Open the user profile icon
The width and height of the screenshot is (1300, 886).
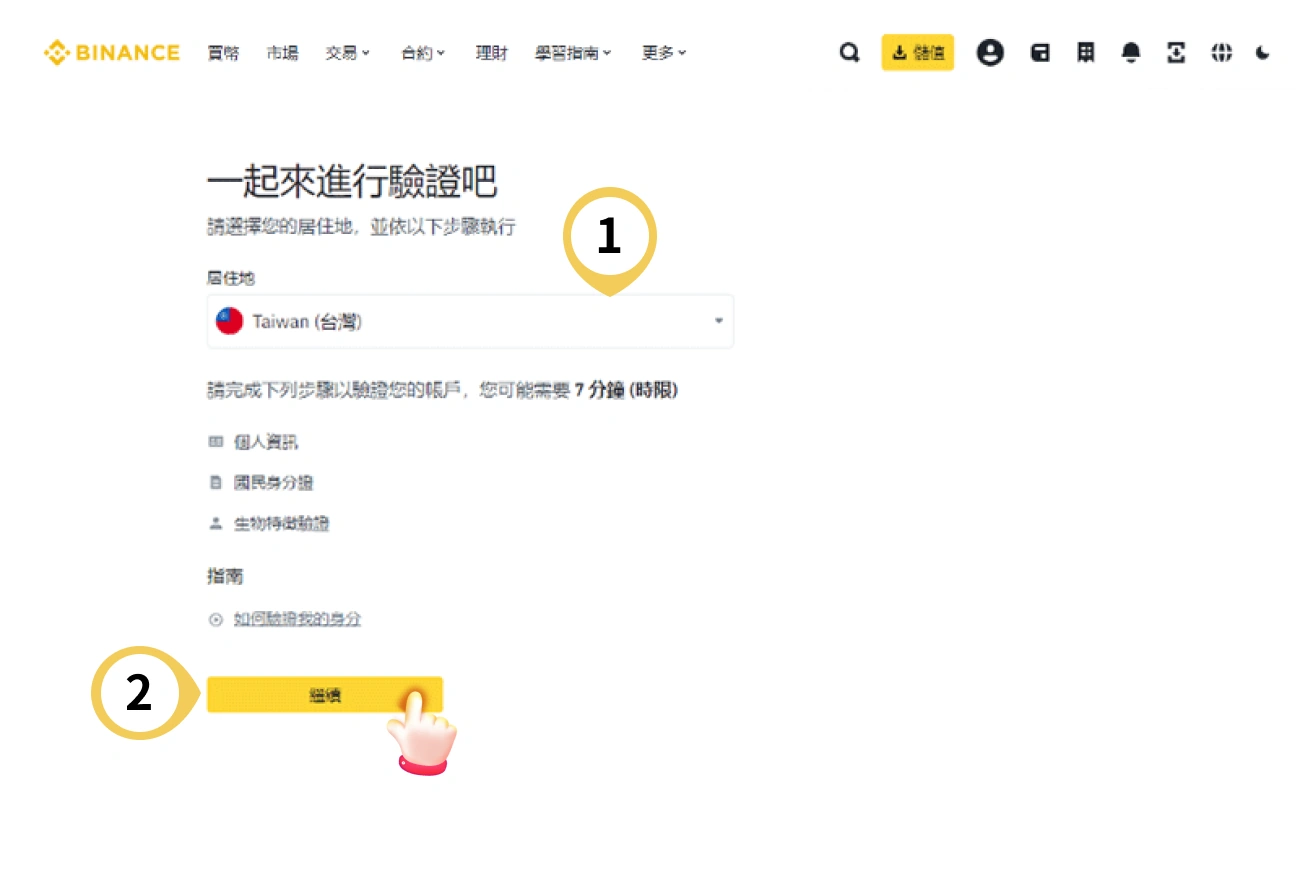[990, 52]
